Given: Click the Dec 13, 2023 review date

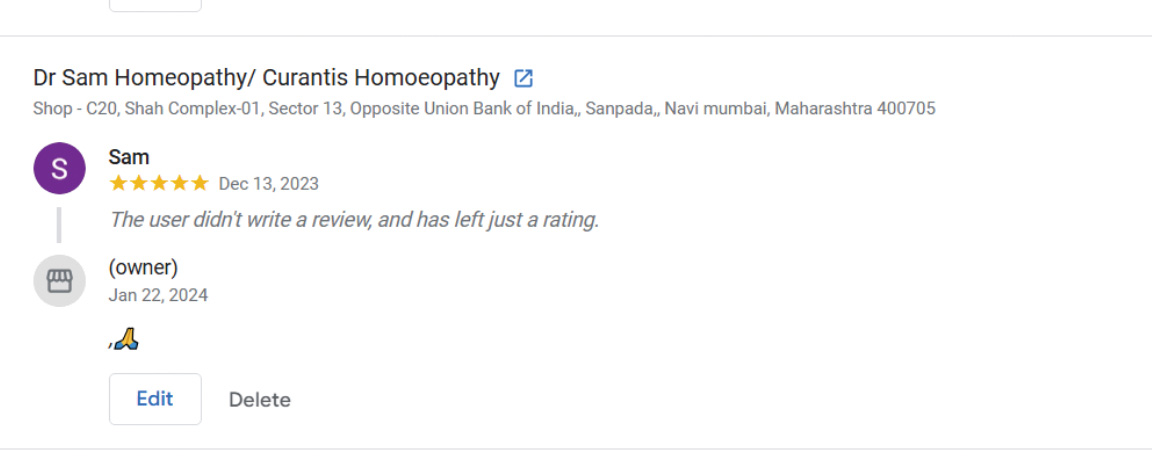Looking at the screenshot, I should coord(268,183).
